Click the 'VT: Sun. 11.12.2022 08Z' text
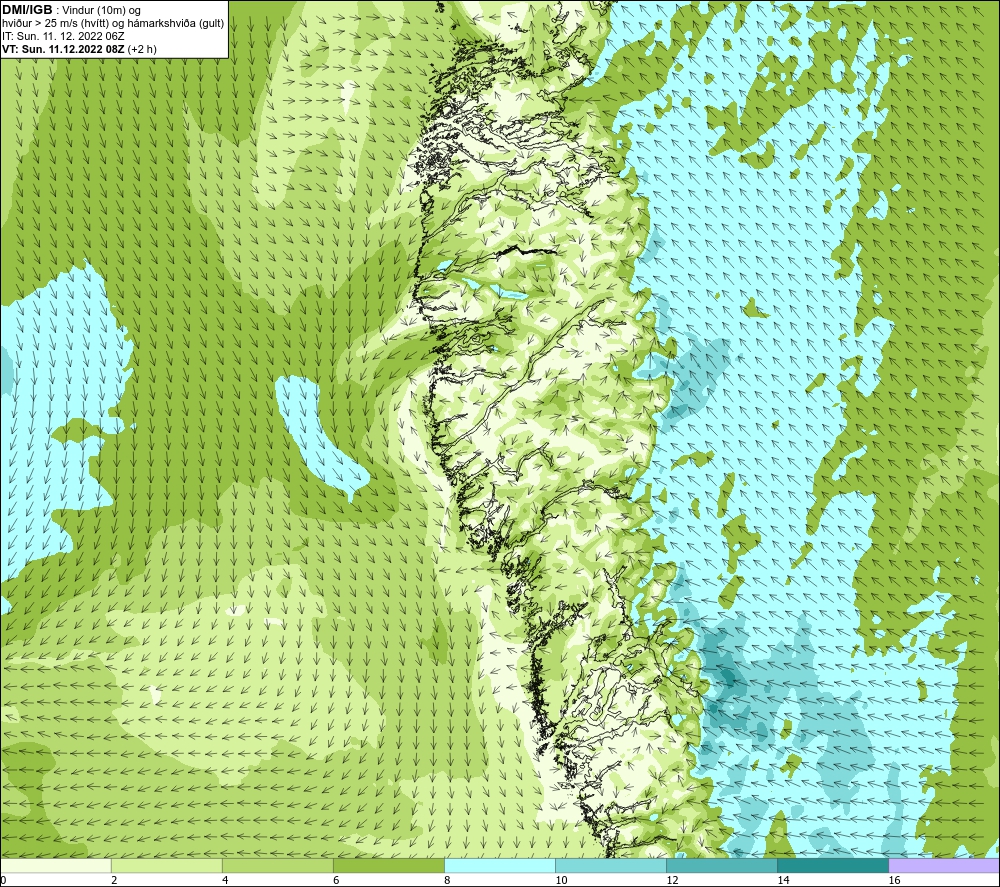 (x=63, y=49)
